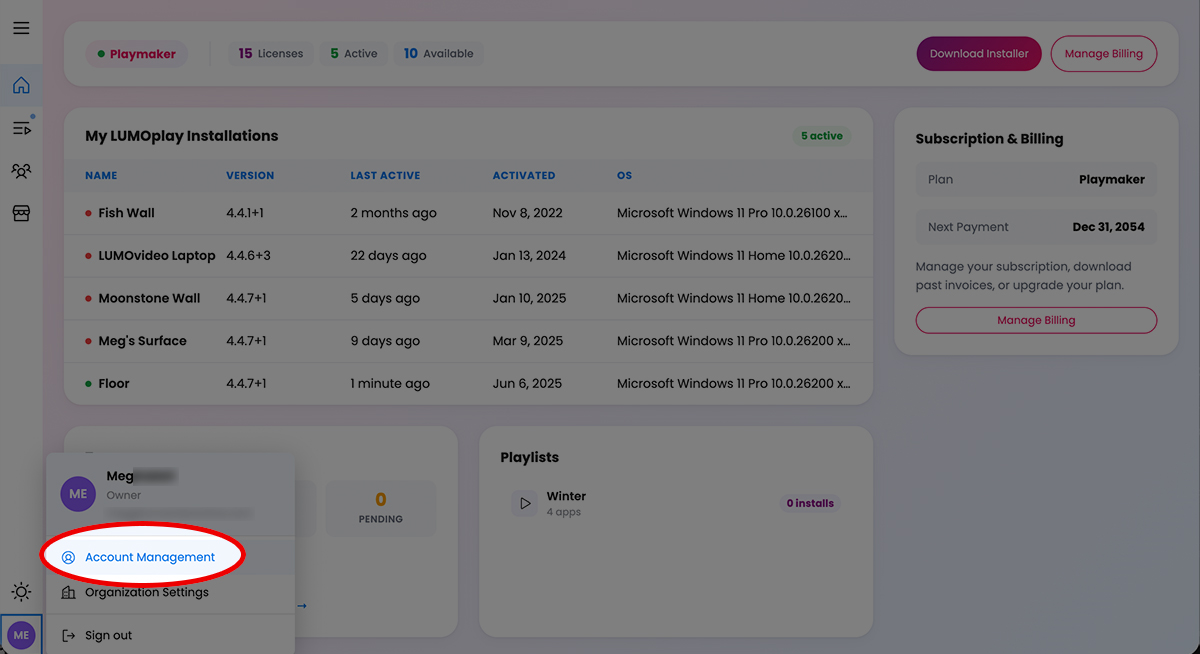Image resolution: width=1200 pixels, height=654 pixels.
Task: Open the Winter playlist entry
Action: [x=676, y=503]
